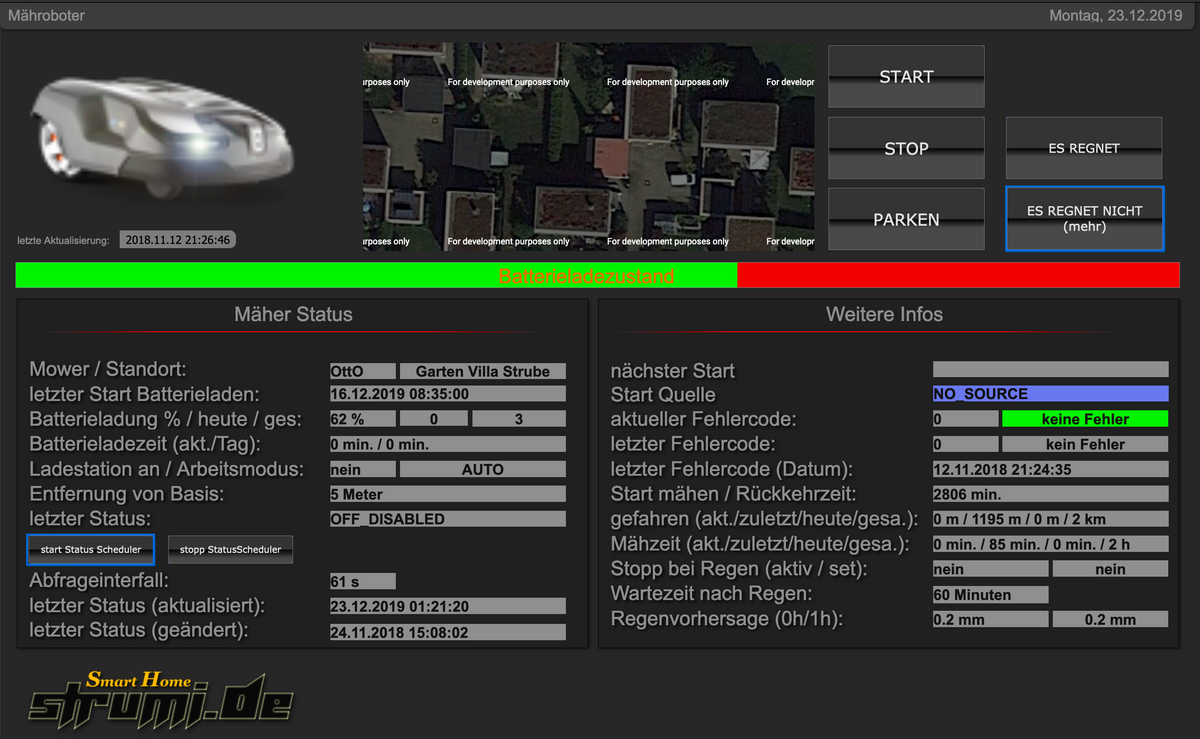This screenshot has width=1200, height=739.
Task: Click the 16.12.2019 08:35:00 battery start value
Action: [x=448, y=394]
